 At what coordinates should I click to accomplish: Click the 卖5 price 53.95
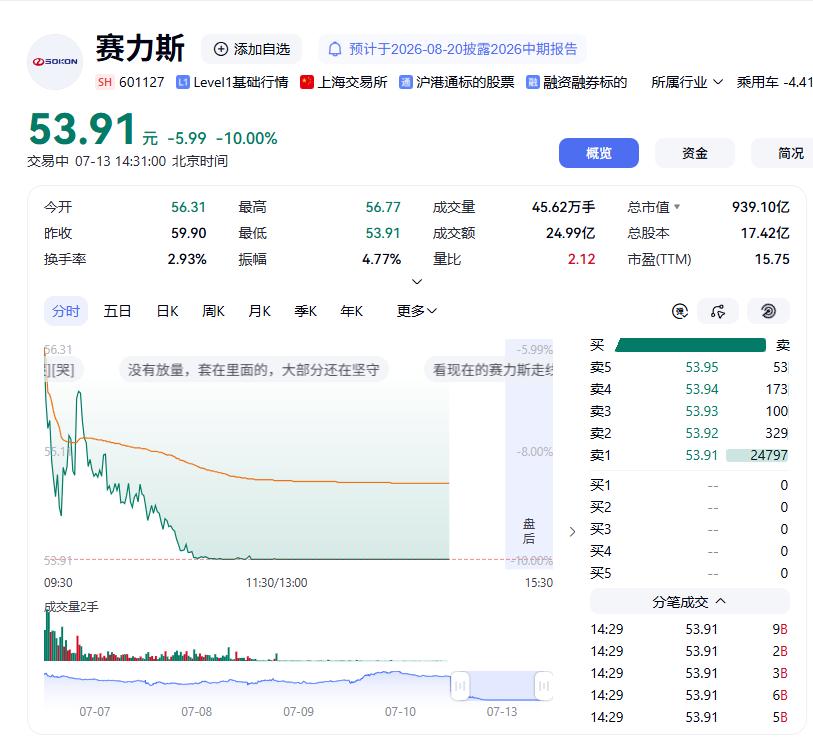(x=702, y=367)
